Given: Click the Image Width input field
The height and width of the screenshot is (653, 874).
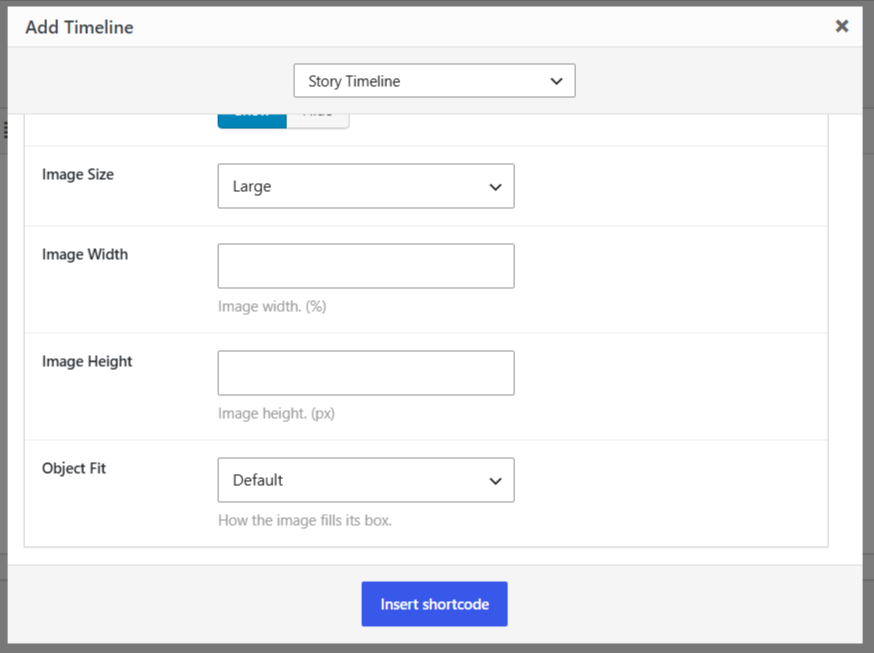Looking at the screenshot, I should click(366, 266).
